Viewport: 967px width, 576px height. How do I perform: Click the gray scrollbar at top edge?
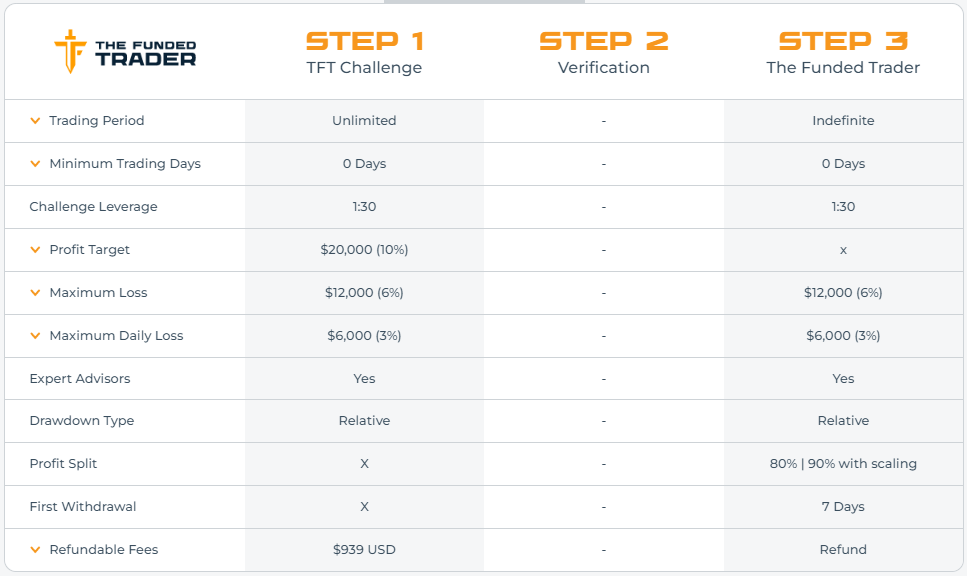pyautogui.click(x=484, y=2)
